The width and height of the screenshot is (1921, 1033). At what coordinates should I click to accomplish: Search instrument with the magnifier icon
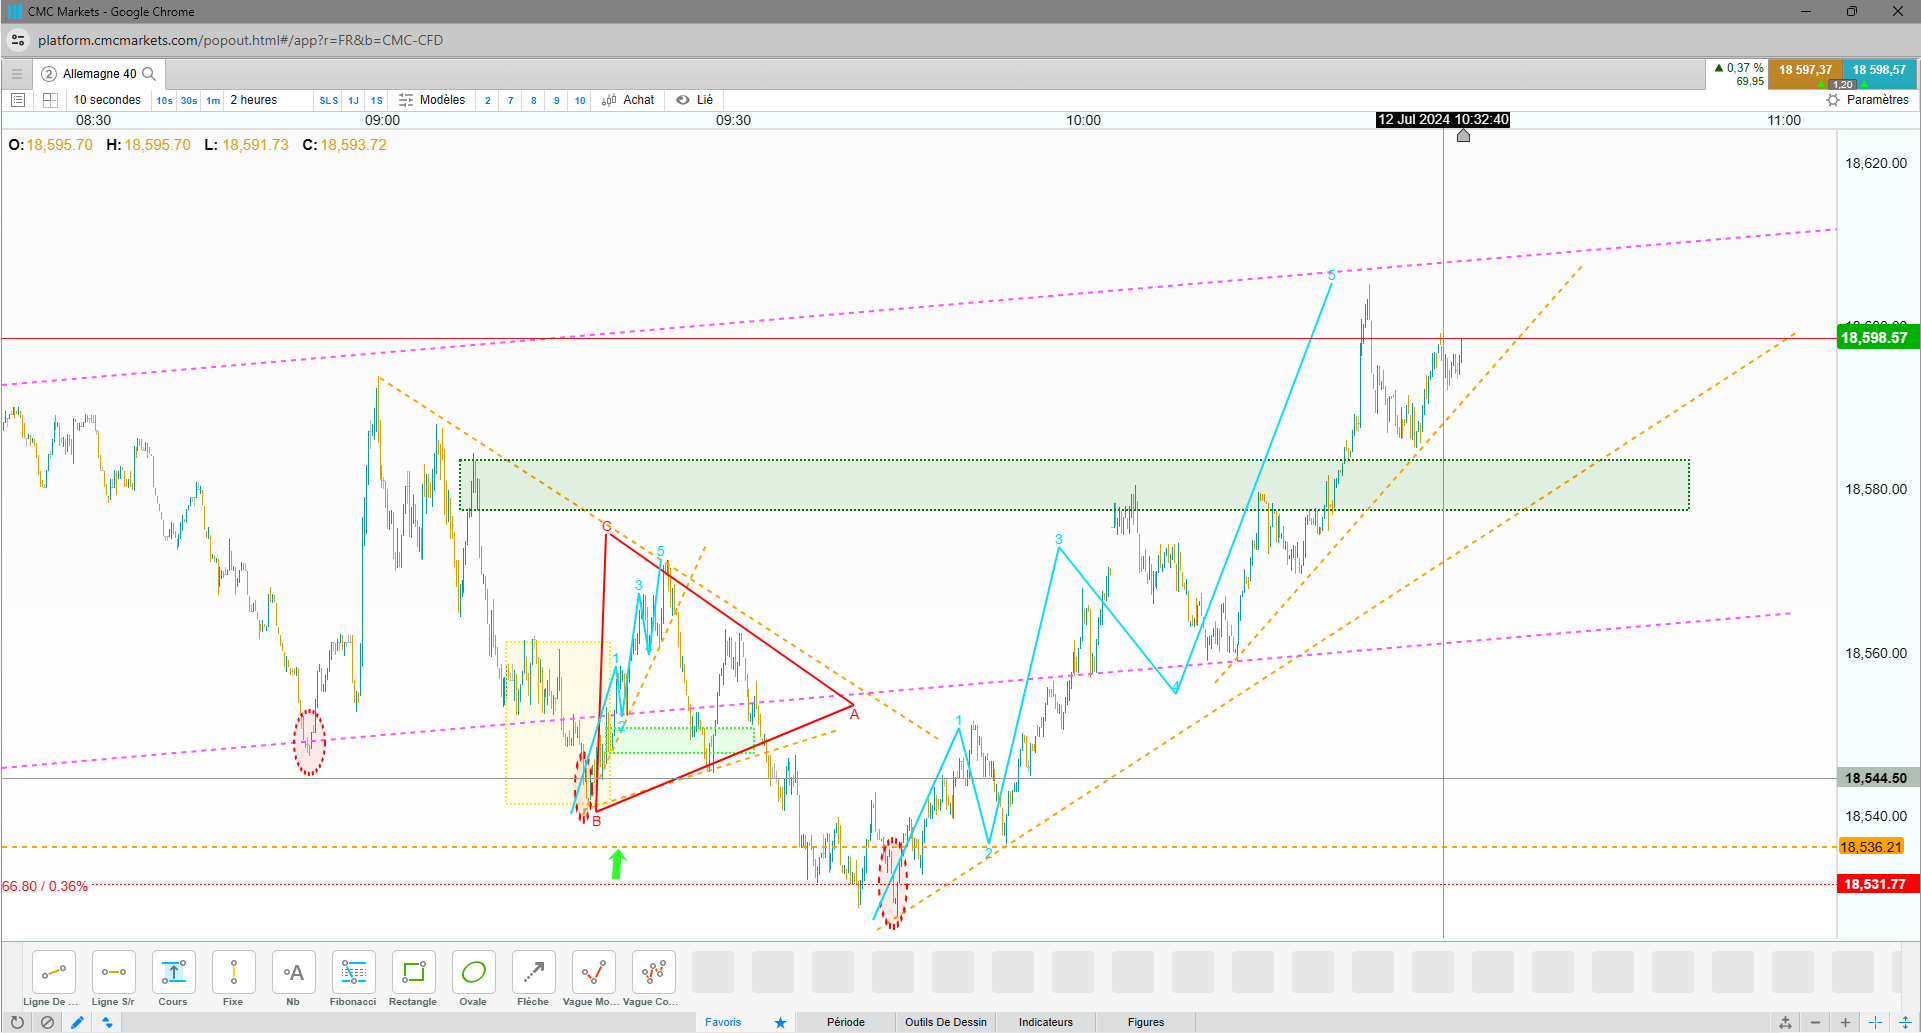149,74
